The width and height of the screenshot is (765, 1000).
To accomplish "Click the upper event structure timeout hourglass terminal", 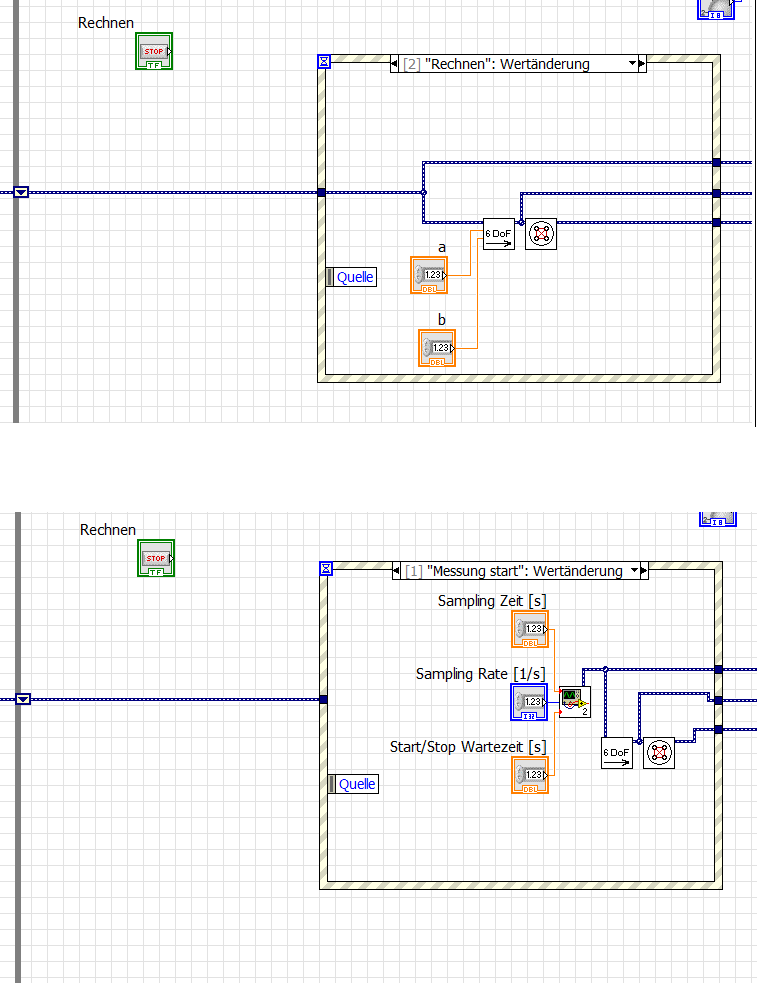I will coord(324,61).
